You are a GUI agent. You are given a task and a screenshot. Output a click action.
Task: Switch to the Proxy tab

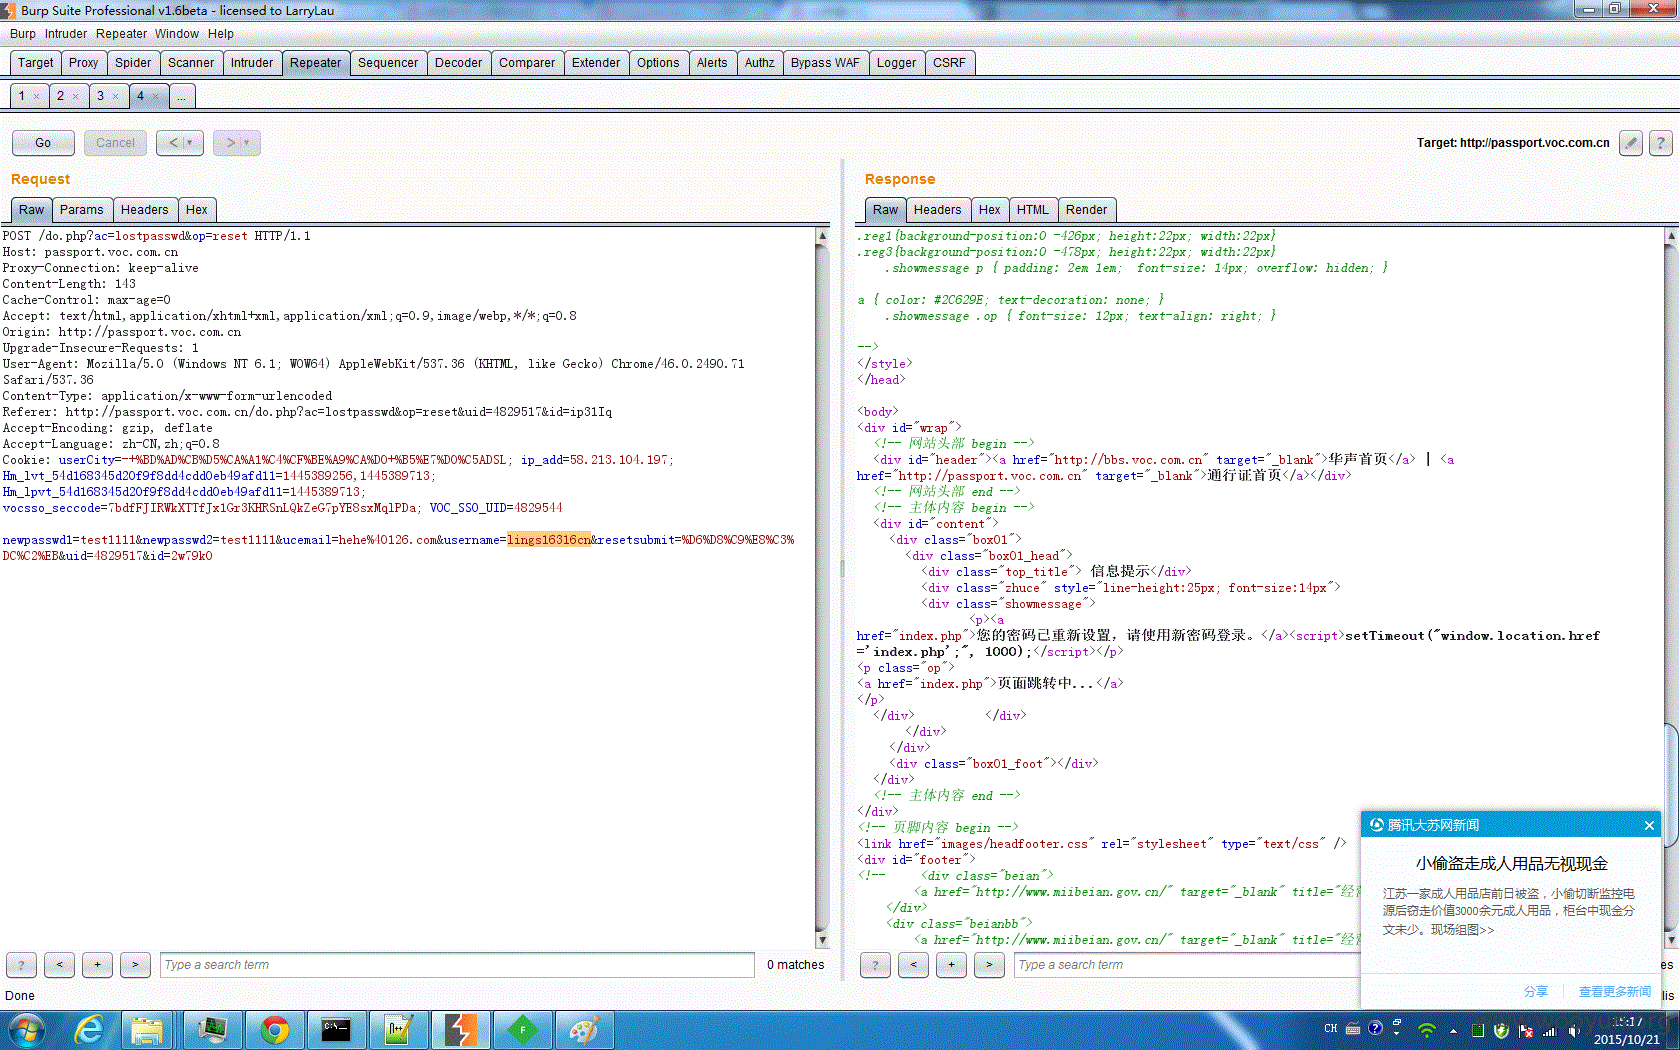point(84,63)
